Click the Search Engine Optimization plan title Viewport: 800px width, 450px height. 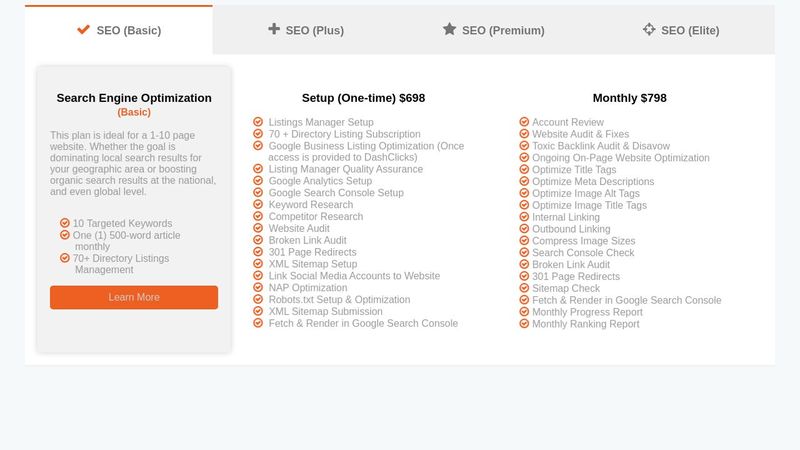pos(134,98)
